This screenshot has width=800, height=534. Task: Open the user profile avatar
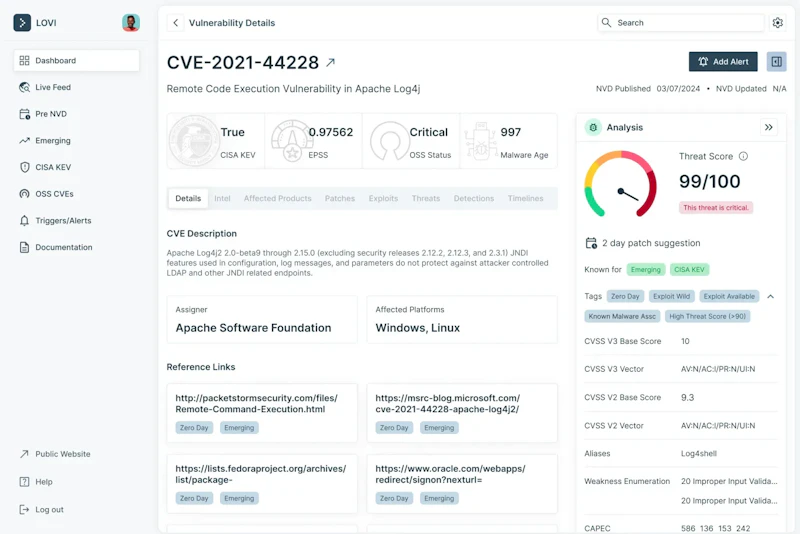(x=131, y=23)
